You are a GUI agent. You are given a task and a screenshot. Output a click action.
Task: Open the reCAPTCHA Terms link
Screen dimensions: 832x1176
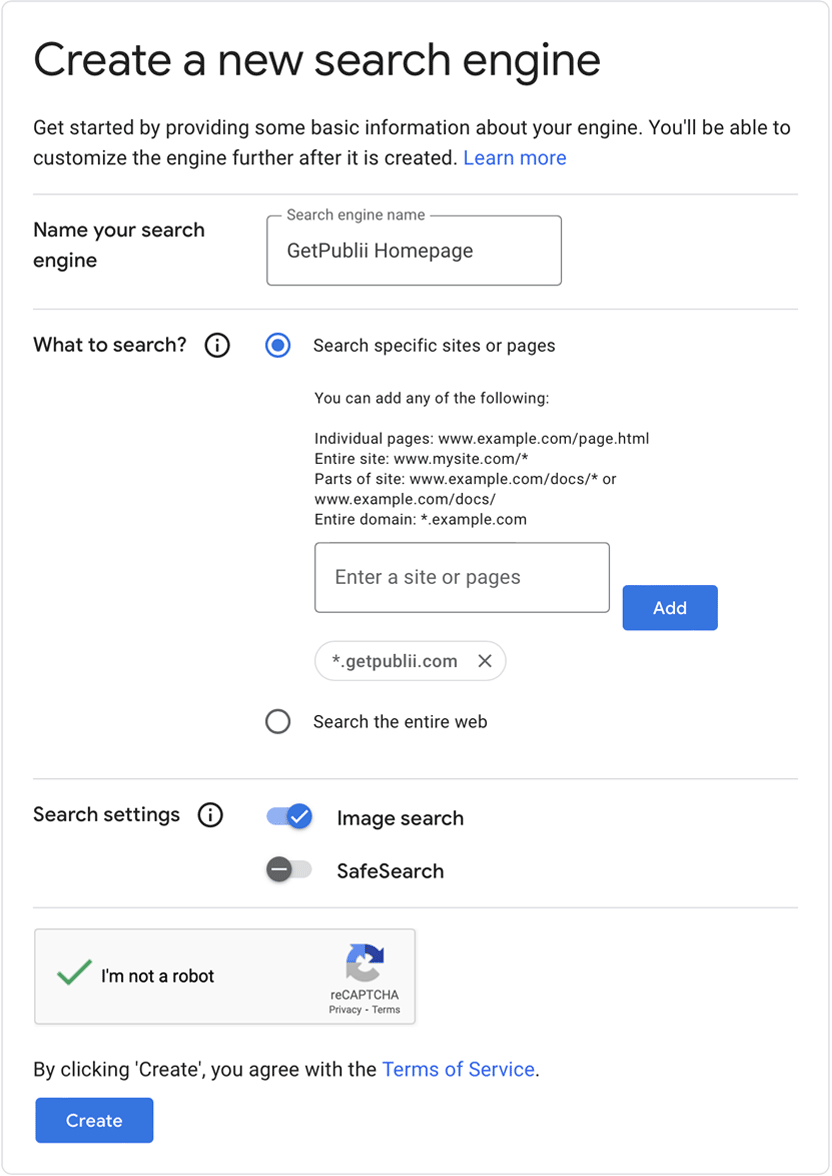(x=387, y=1010)
